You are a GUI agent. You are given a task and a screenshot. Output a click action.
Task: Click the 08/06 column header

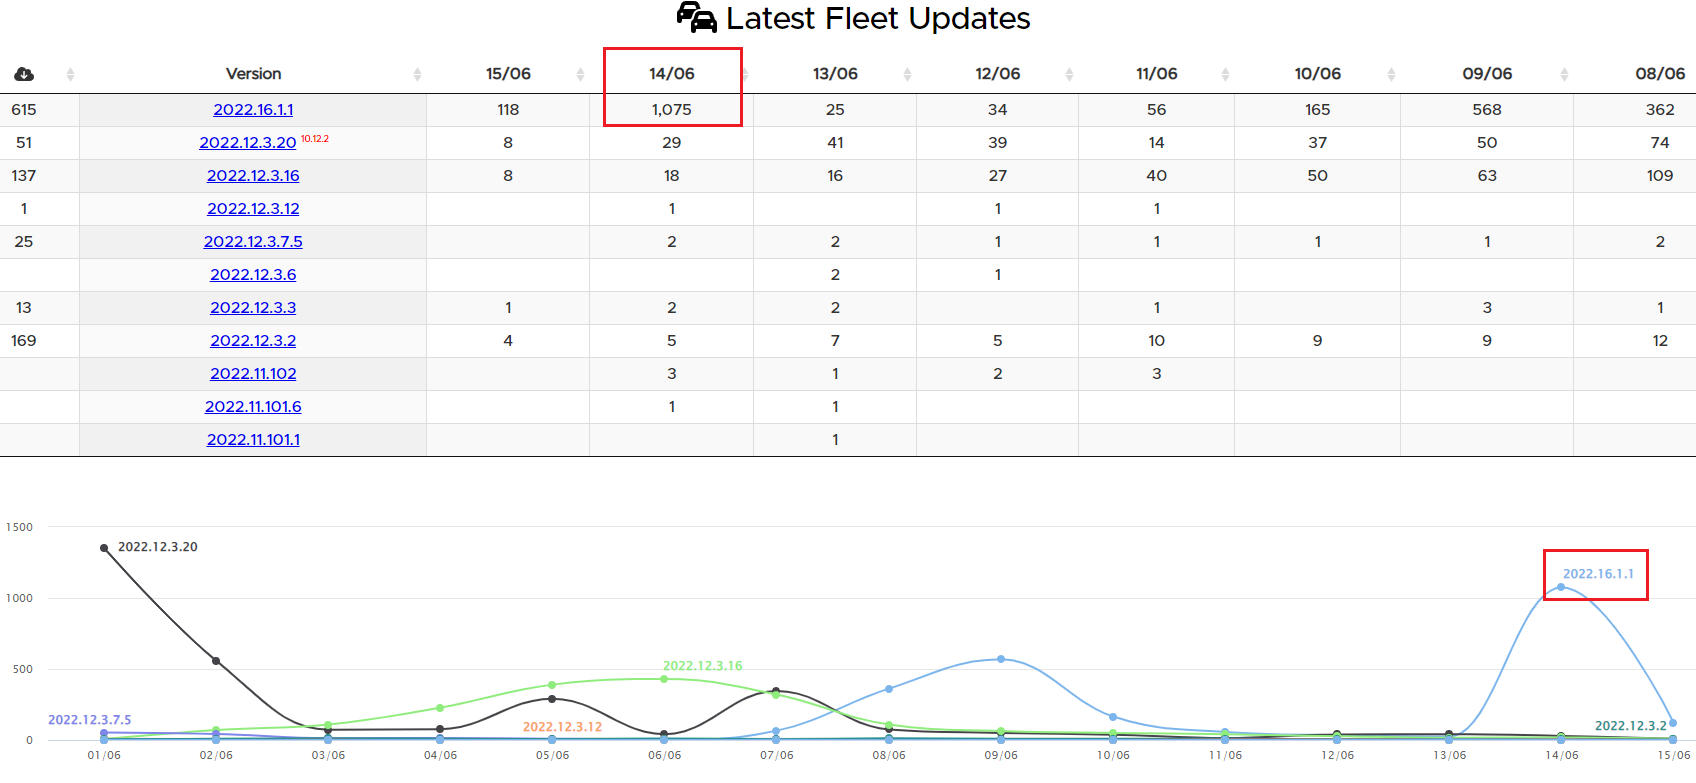coord(1660,74)
